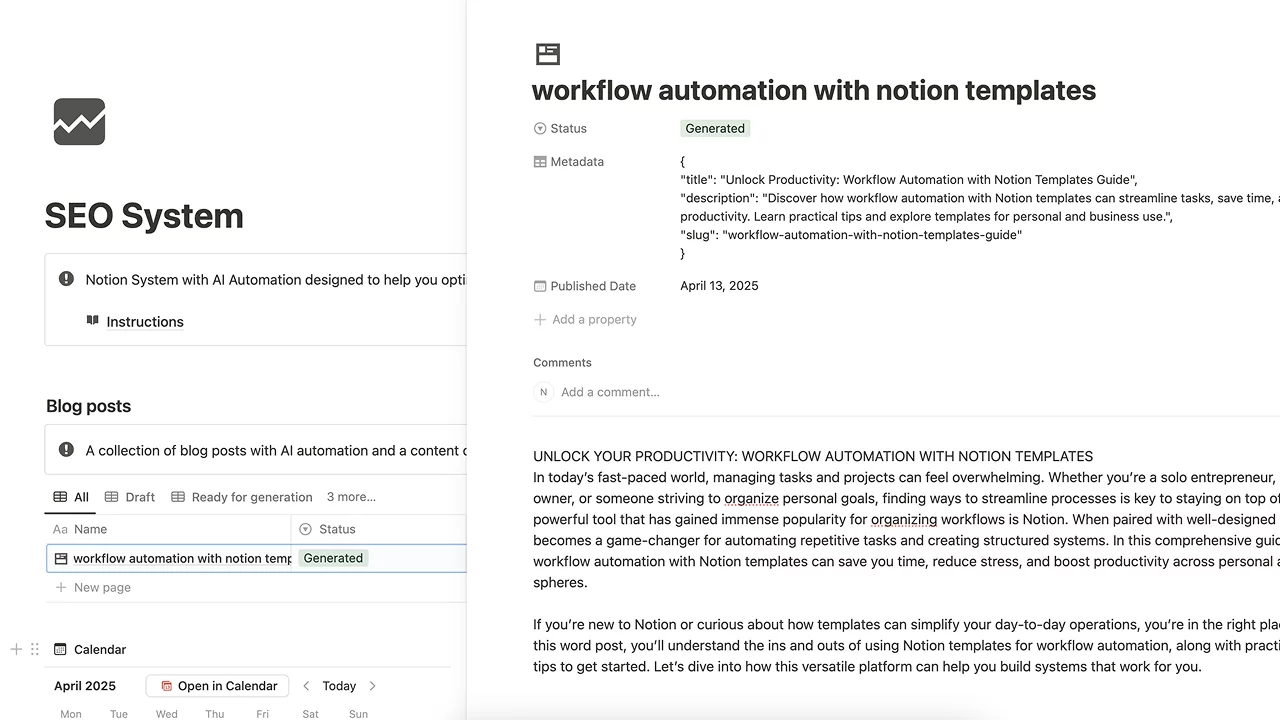Click the page icon in the blog post row
This screenshot has height=720, width=1280.
(61, 559)
